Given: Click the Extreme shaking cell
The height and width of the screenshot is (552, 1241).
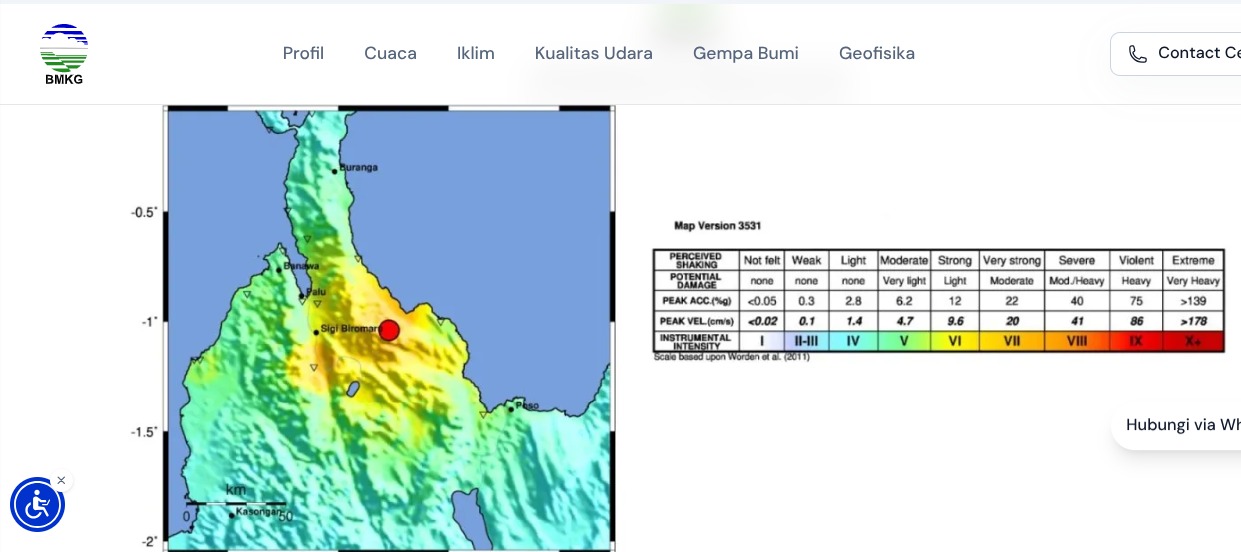Looking at the screenshot, I should pyautogui.click(x=1193, y=260).
